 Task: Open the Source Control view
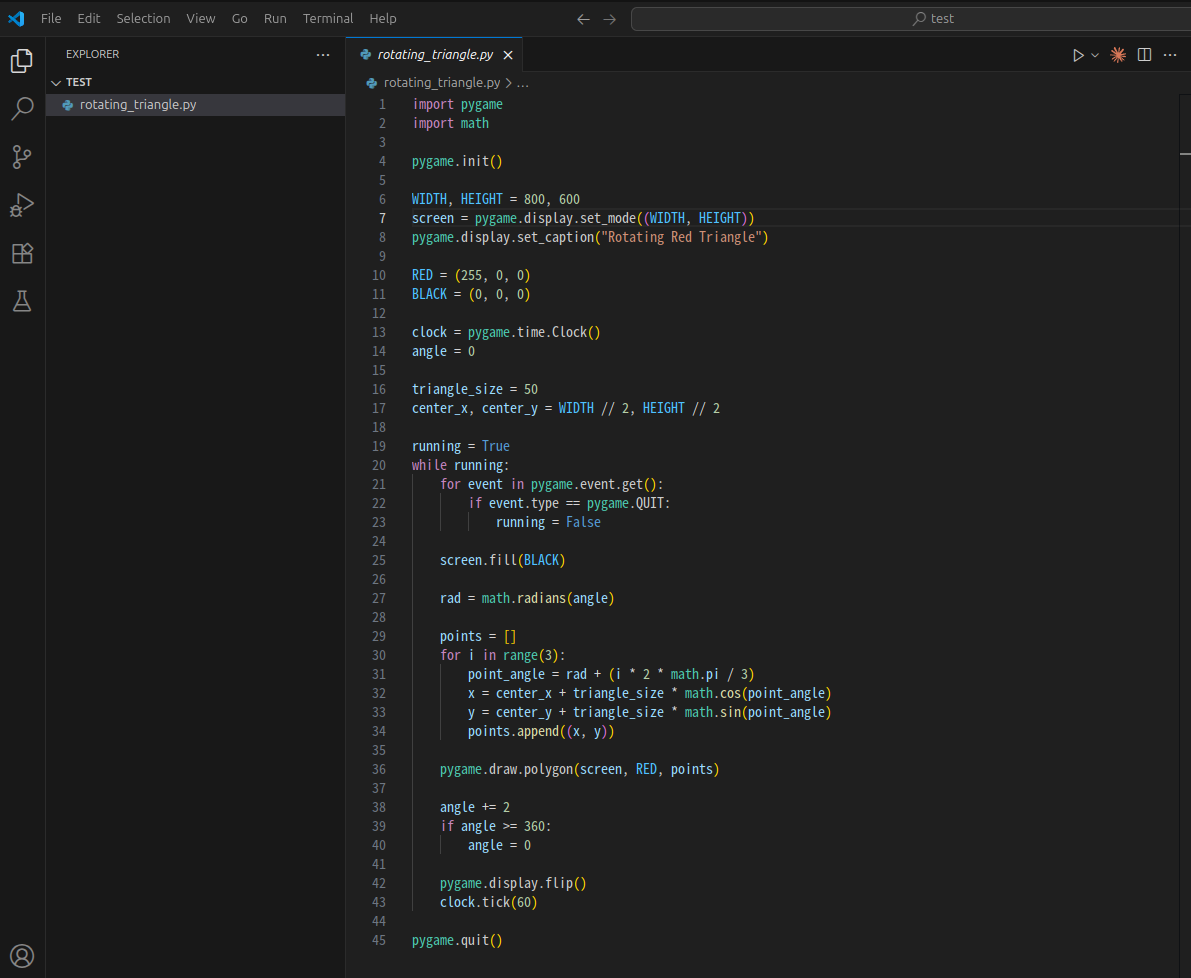pyautogui.click(x=22, y=157)
